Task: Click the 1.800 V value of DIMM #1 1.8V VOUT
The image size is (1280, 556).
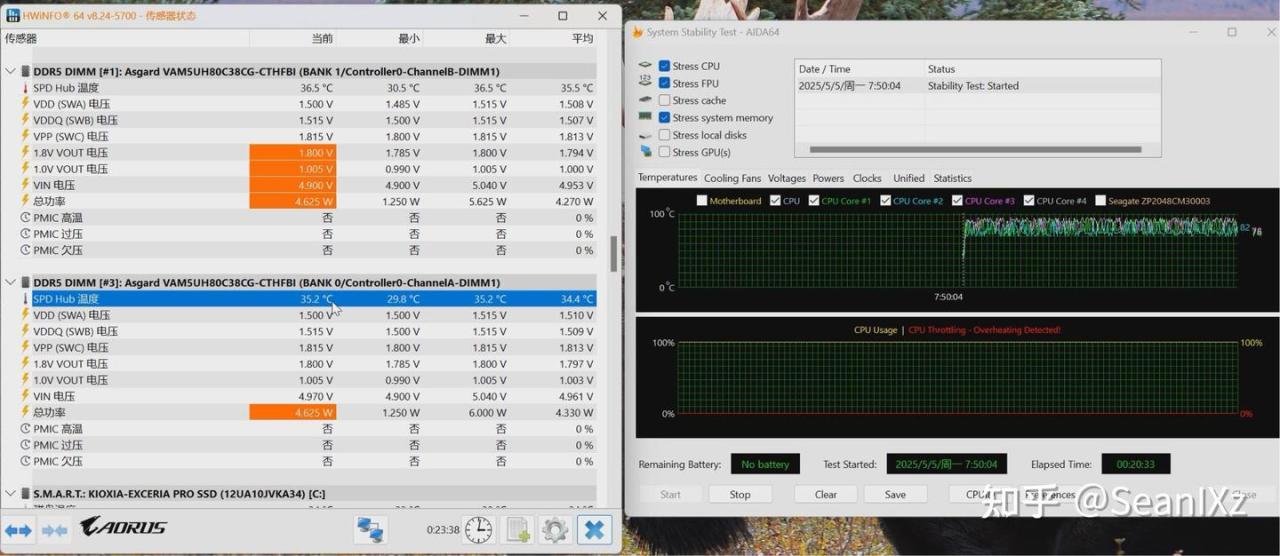Action: pyautogui.click(x=292, y=153)
